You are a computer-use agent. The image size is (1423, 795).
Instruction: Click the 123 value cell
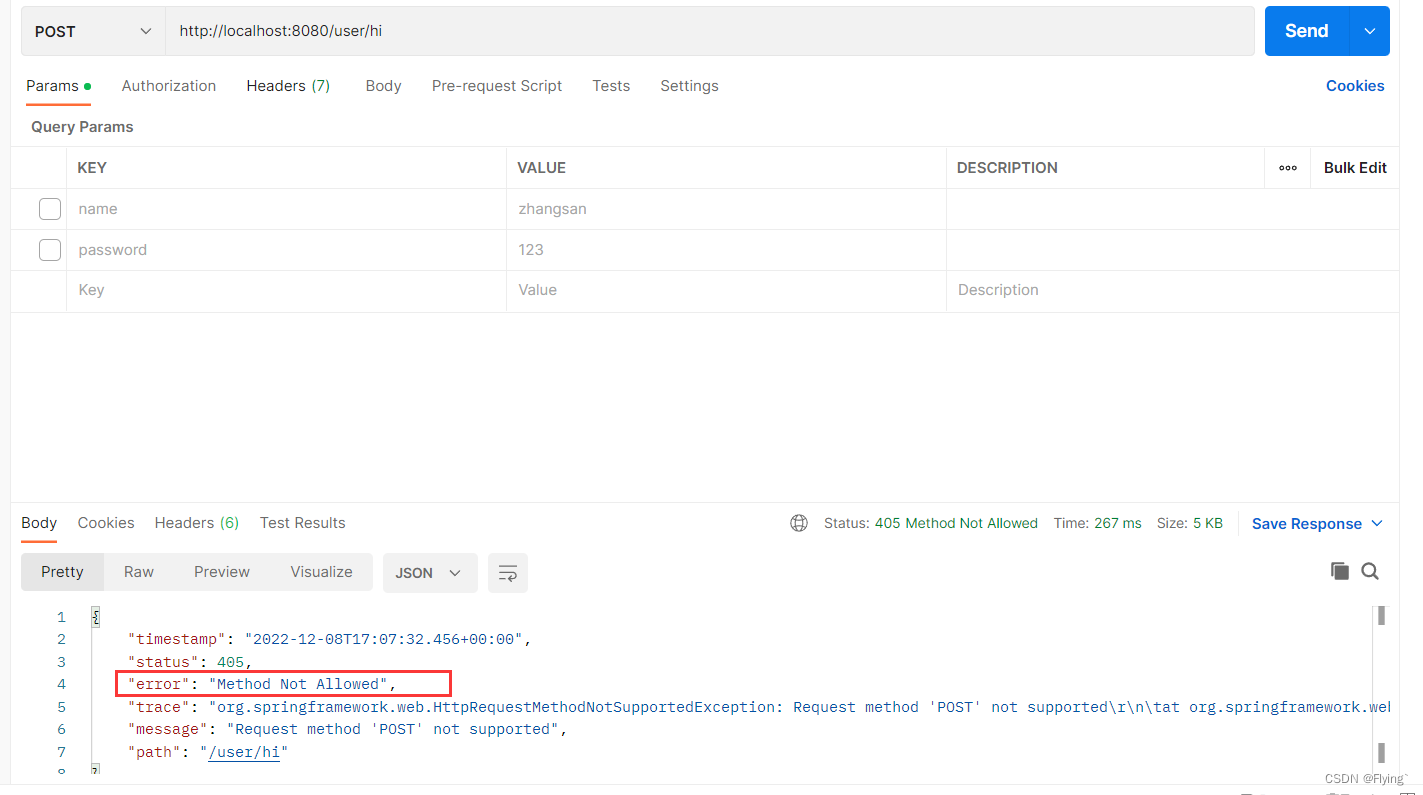click(x=726, y=250)
